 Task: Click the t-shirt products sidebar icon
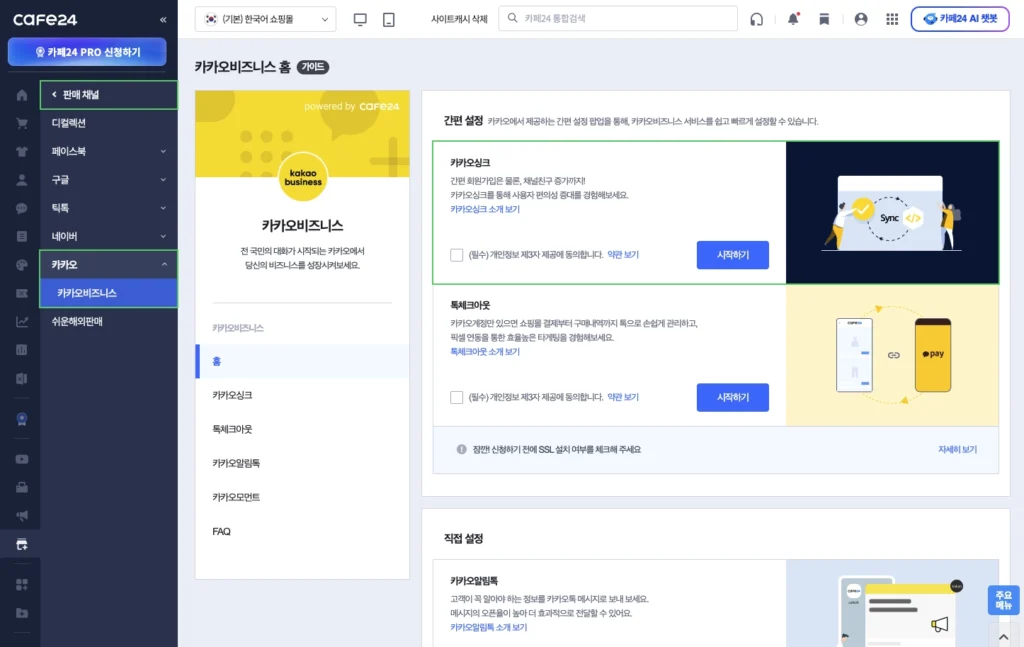point(21,152)
